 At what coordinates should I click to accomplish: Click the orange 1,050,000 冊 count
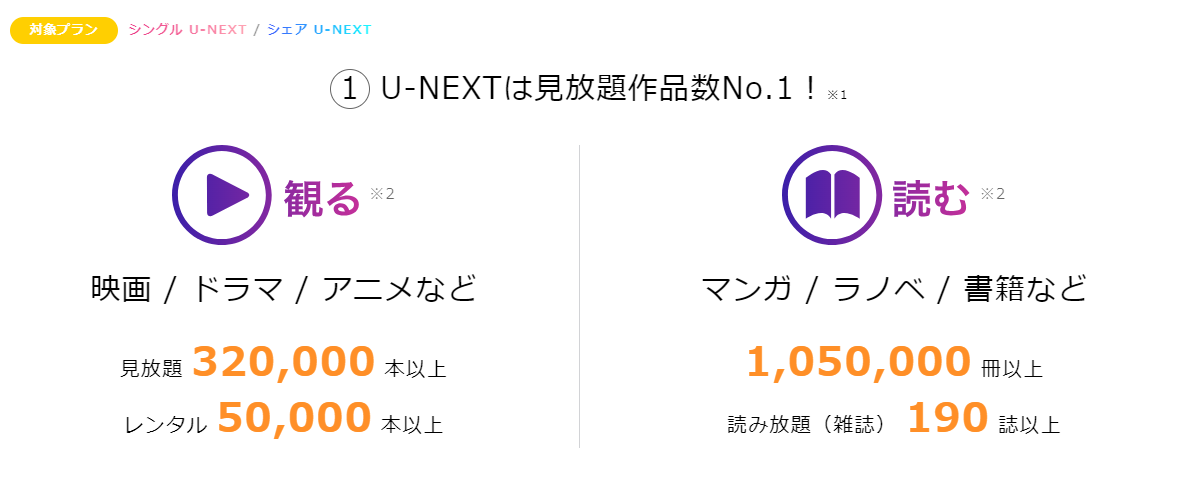[x=858, y=362]
